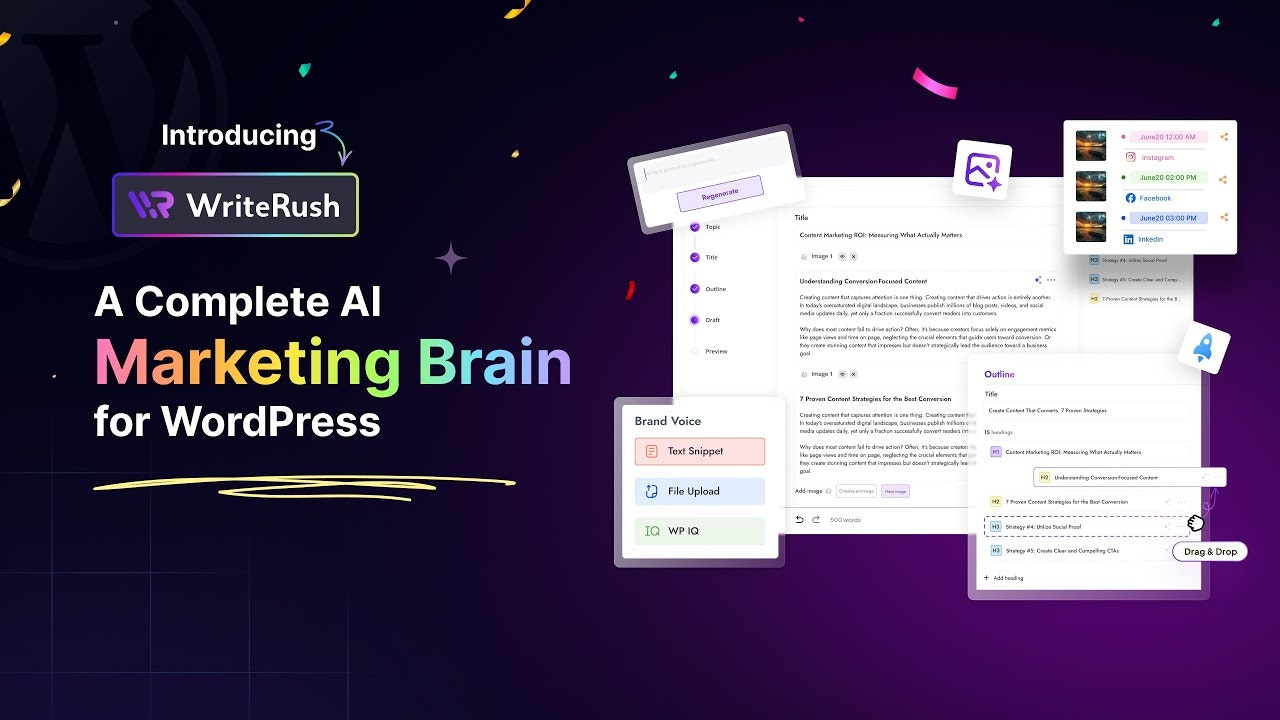Image resolution: width=1280 pixels, height=720 pixels.
Task: Click the IQ icon on WP IQ
Action: [652, 531]
